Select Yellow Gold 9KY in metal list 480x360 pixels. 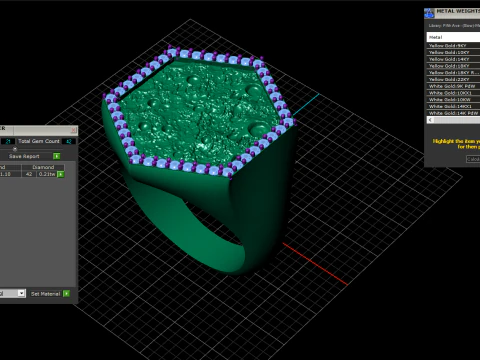pyautogui.click(x=453, y=46)
